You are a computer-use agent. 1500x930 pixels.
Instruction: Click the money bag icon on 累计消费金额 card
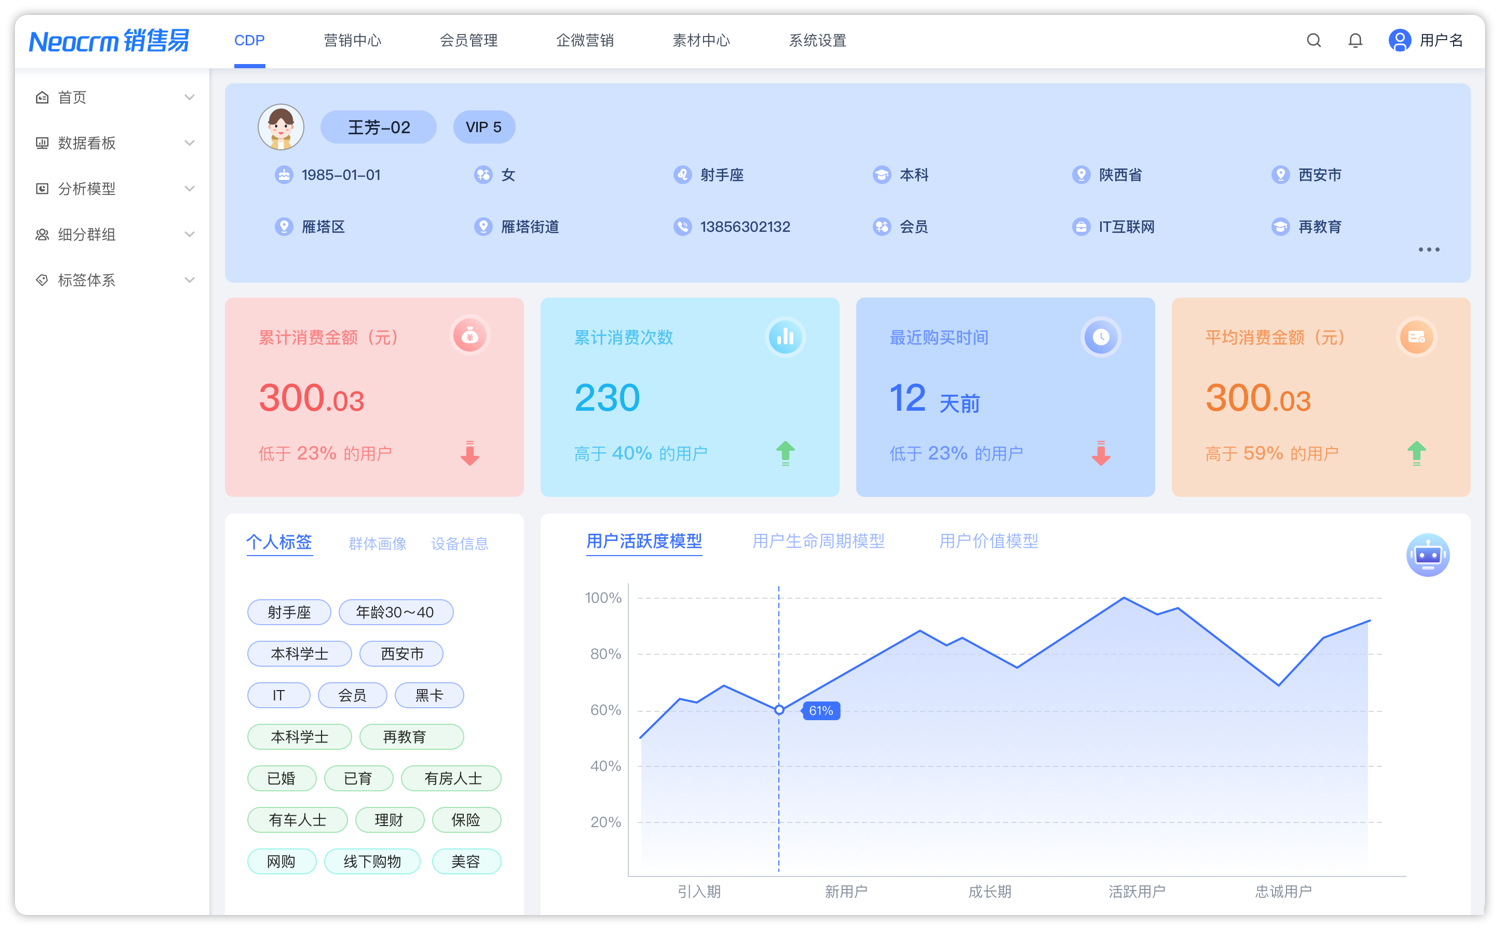pos(470,336)
